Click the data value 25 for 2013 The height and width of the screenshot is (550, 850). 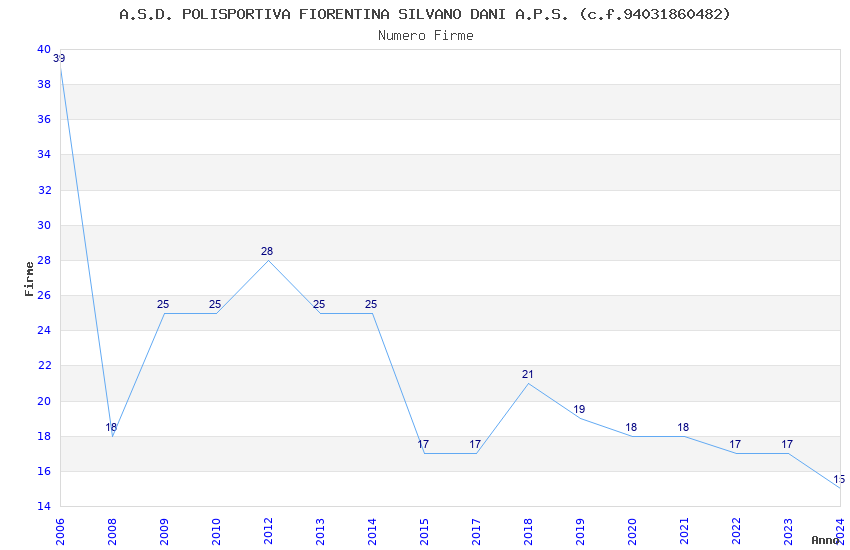click(319, 305)
